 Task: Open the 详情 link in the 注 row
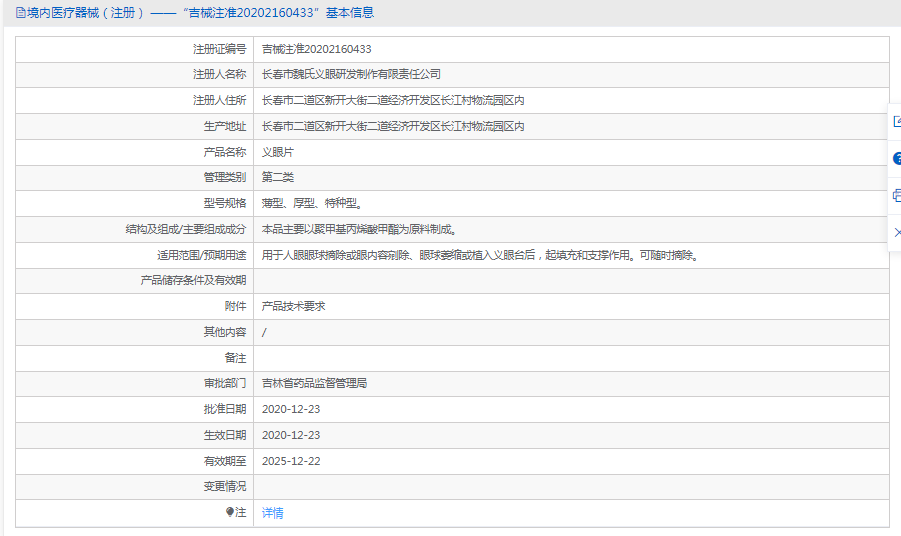point(272,512)
